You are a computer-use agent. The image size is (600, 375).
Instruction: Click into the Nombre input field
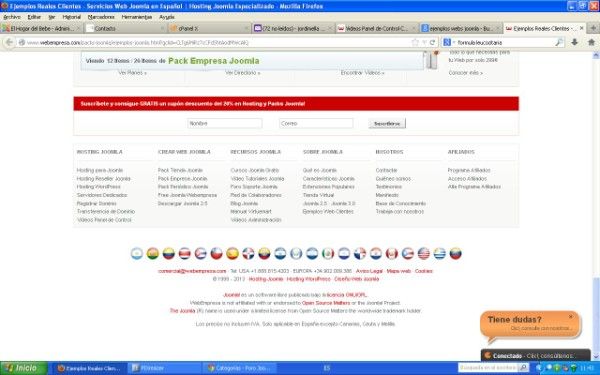225,123
